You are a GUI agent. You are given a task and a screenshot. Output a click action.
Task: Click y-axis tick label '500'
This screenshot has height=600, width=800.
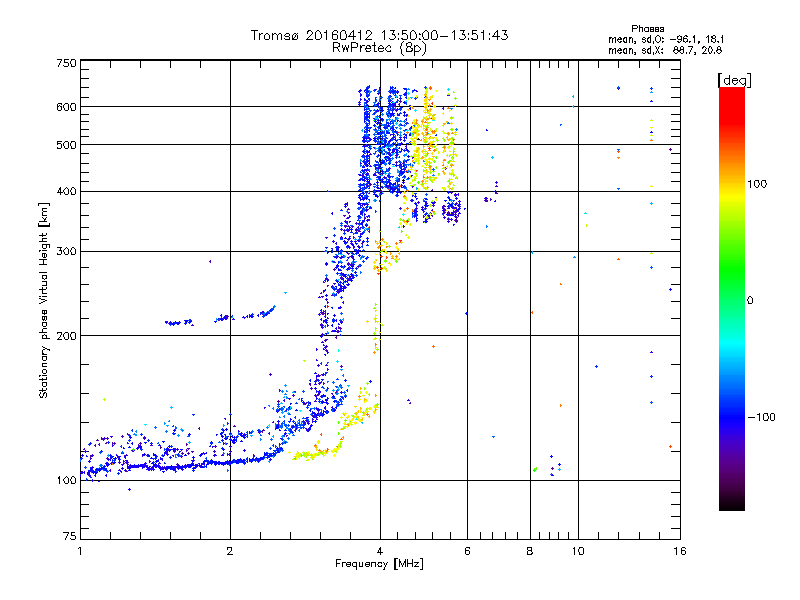pyautogui.click(x=66, y=145)
